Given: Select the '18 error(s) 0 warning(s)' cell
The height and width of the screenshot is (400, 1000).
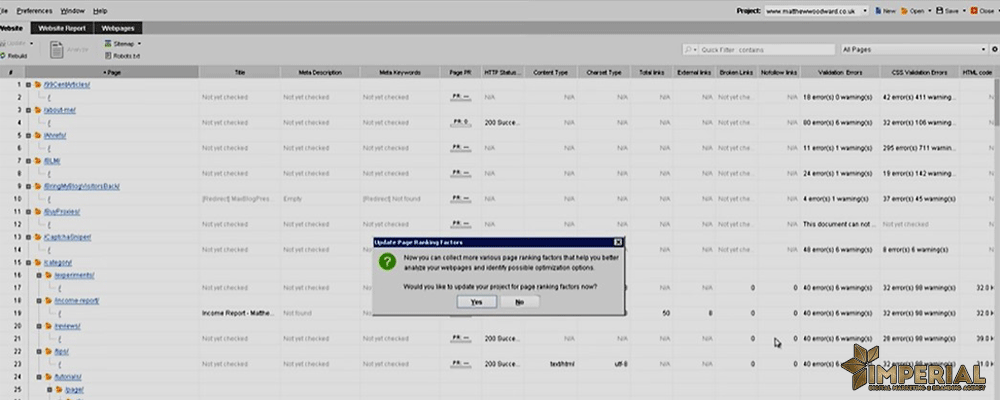Looking at the screenshot, I should [841, 97].
